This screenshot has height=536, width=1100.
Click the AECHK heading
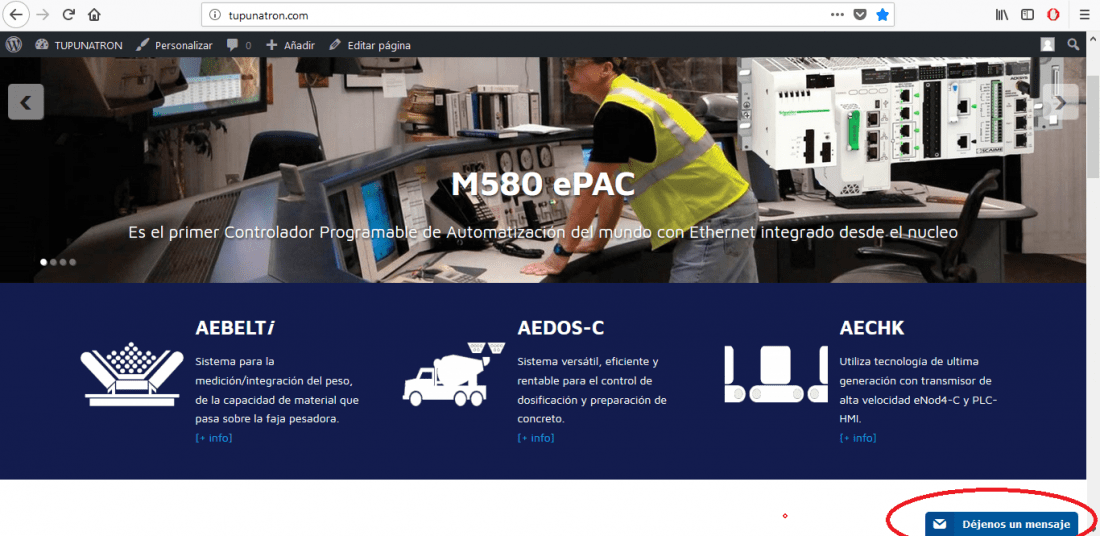pyautogui.click(x=872, y=328)
